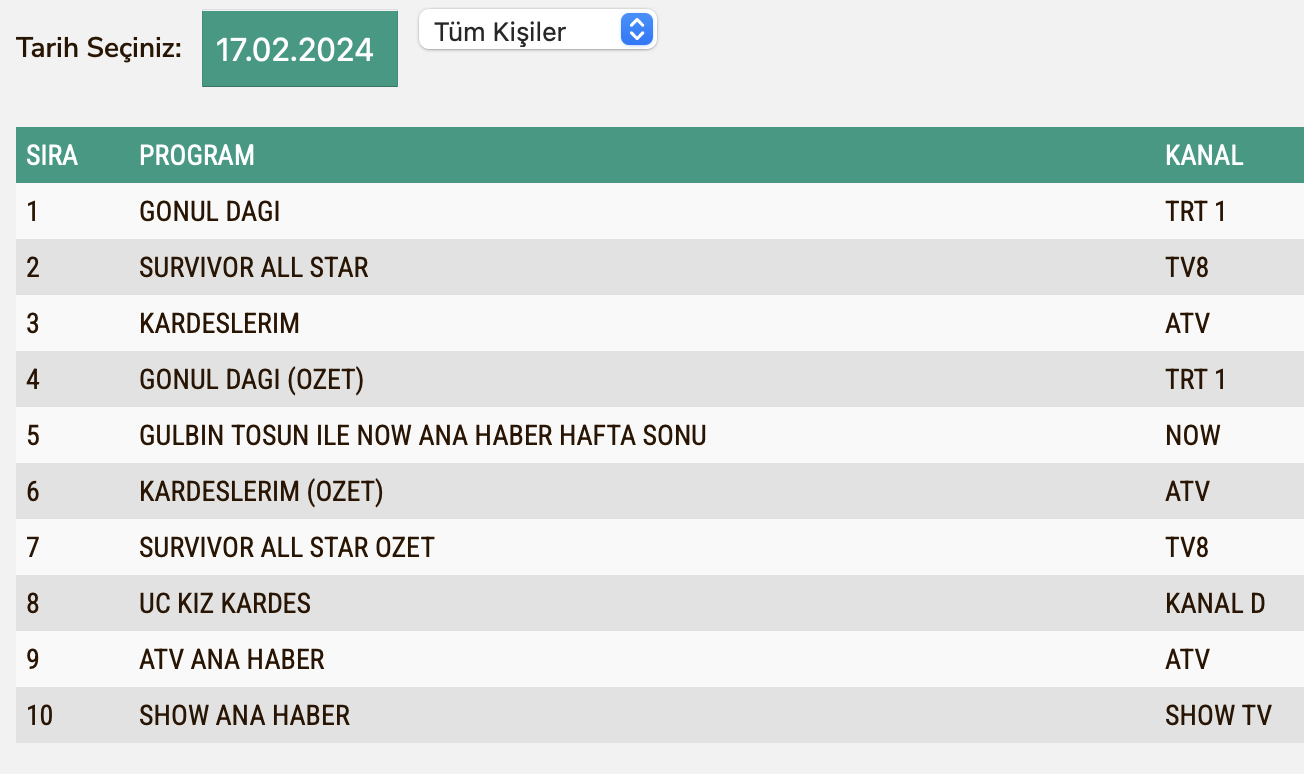Click SURVIVOR ALL STAR OZET entry

click(287, 548)
